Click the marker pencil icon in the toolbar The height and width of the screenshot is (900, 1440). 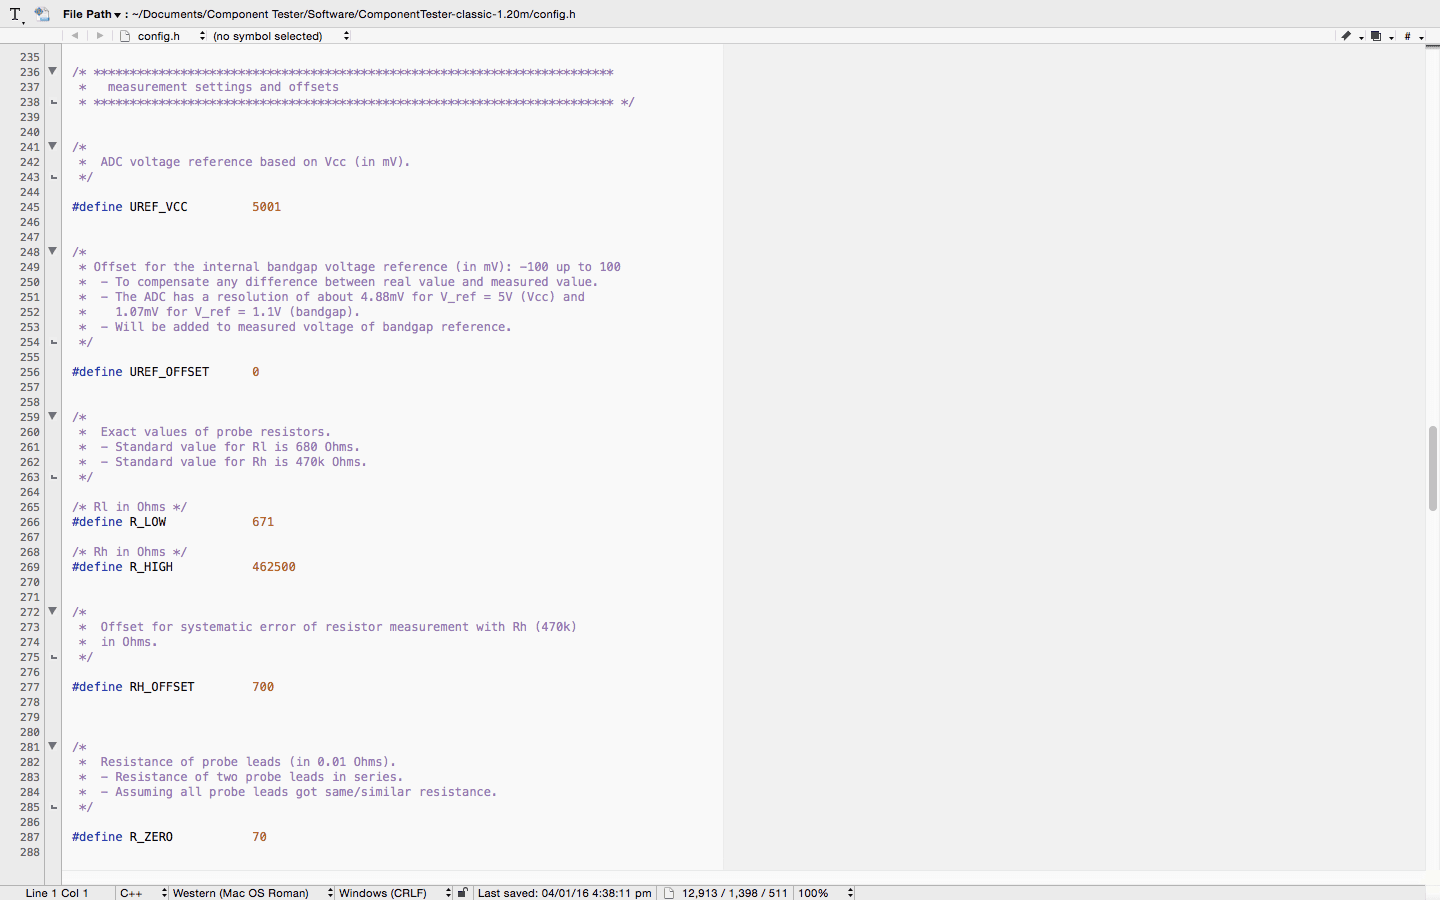tap(1347, 35)
